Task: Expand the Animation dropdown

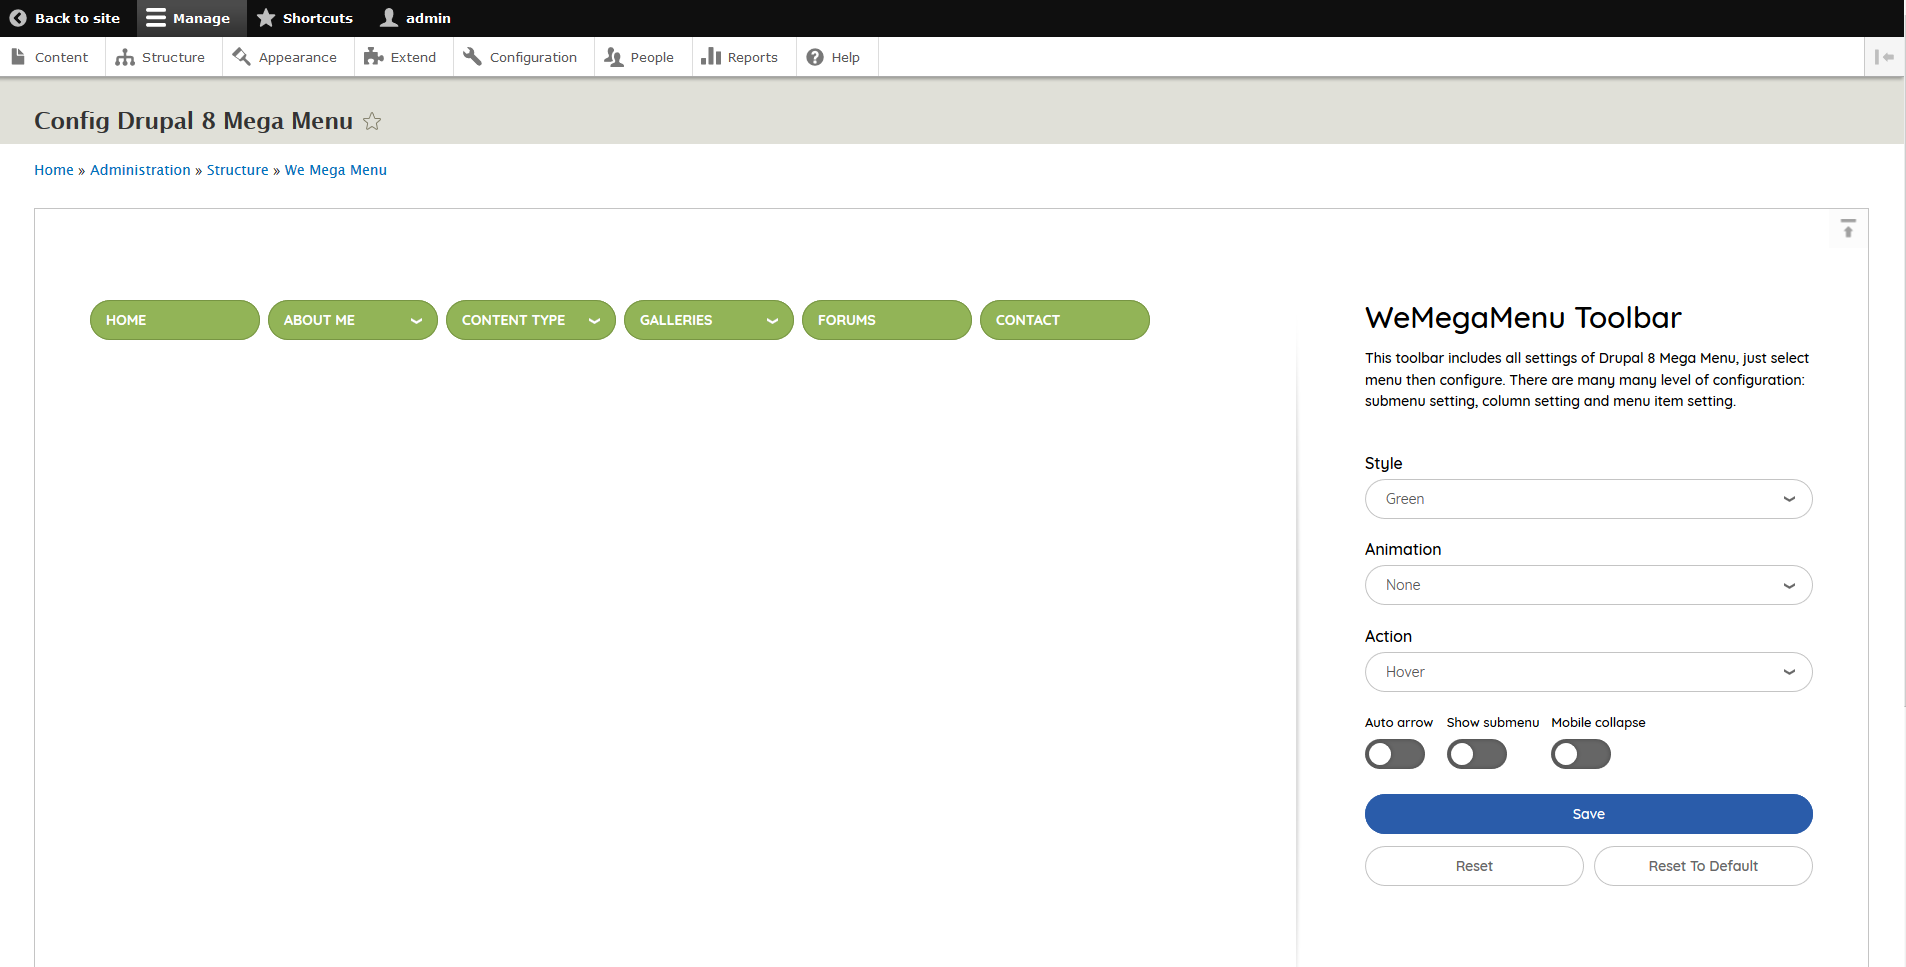Action: click(1587, 585)
